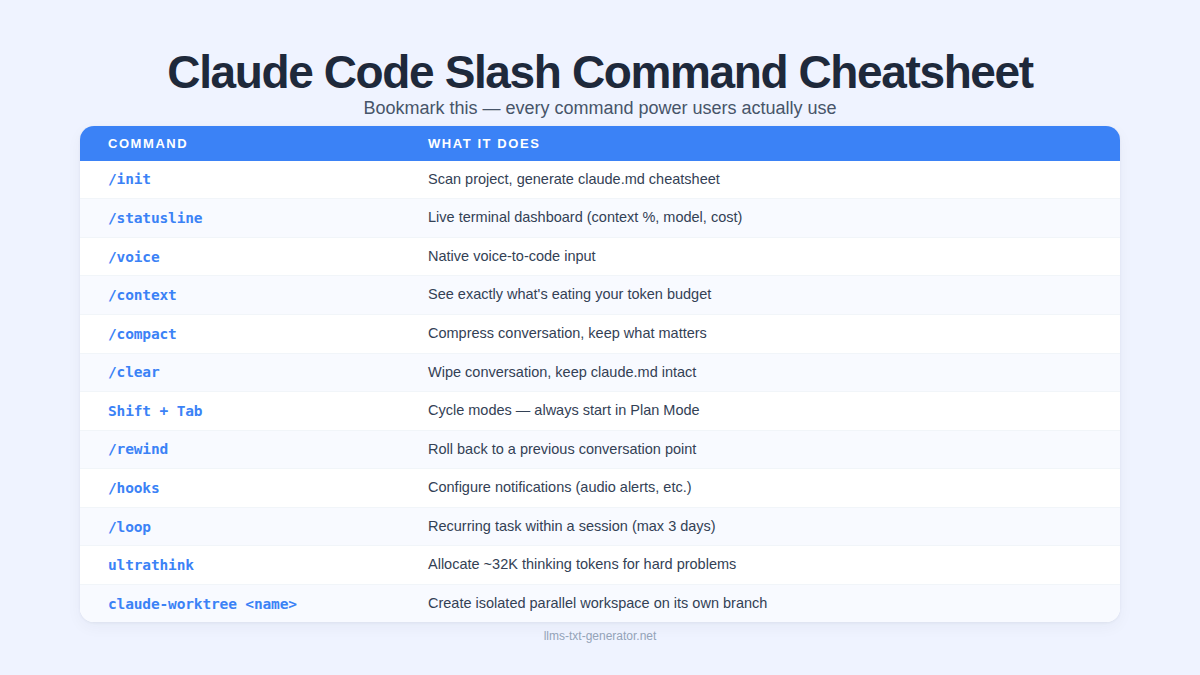Click the /loop command cell
Viewport: 1200px width, 675px height.
129,527
